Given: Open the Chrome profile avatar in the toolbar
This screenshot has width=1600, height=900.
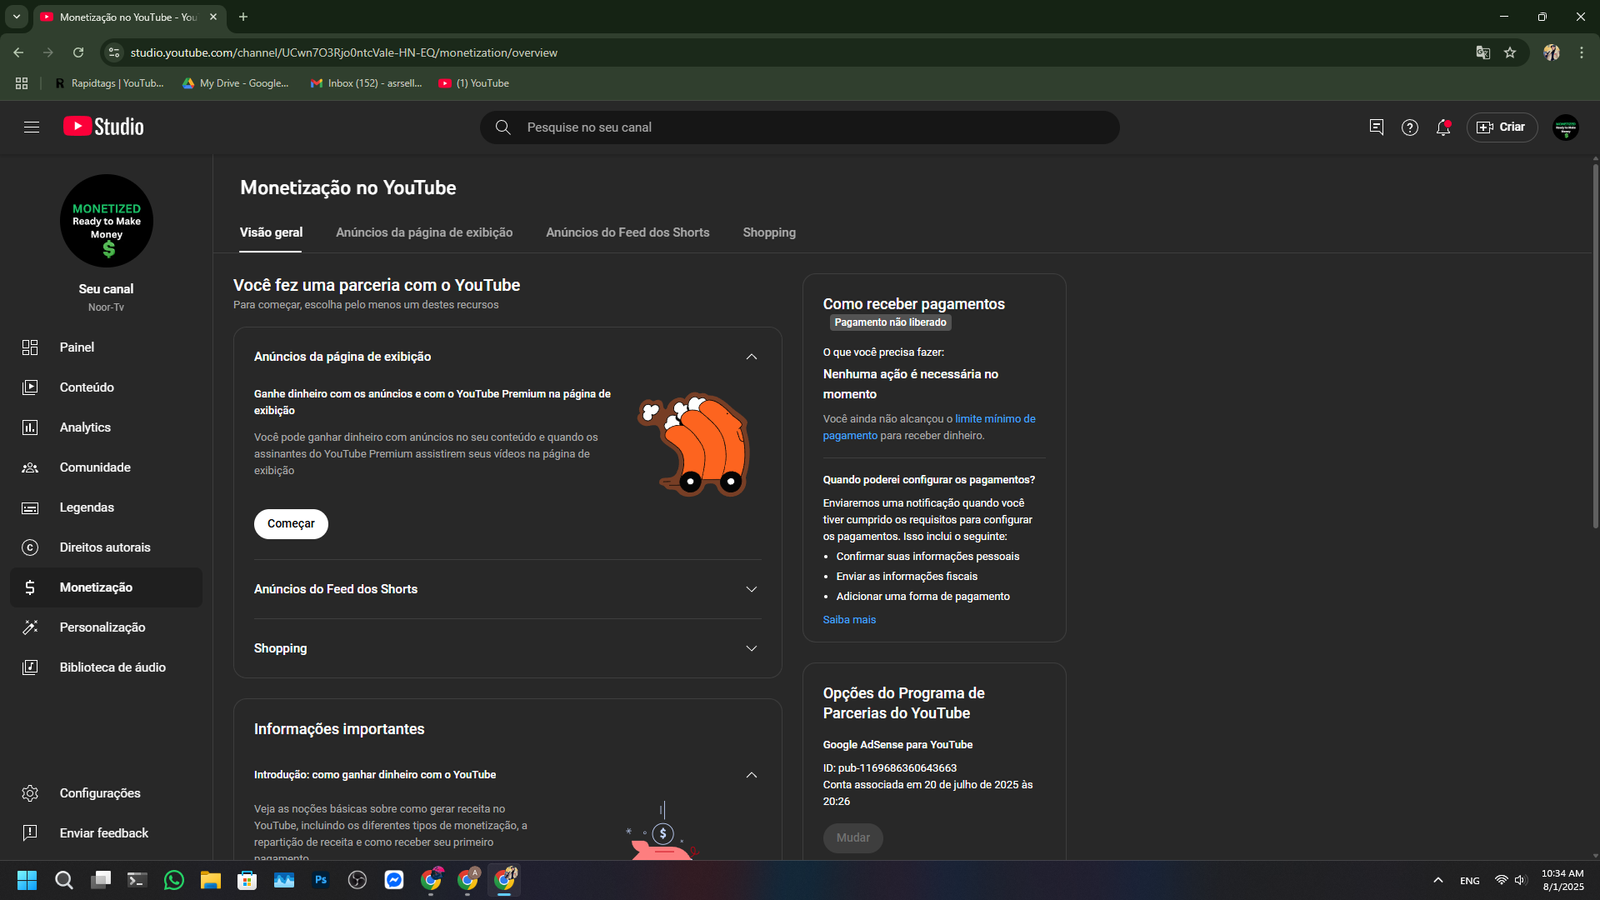Looking at the screenshot, I should click(x=1551, y=52).
